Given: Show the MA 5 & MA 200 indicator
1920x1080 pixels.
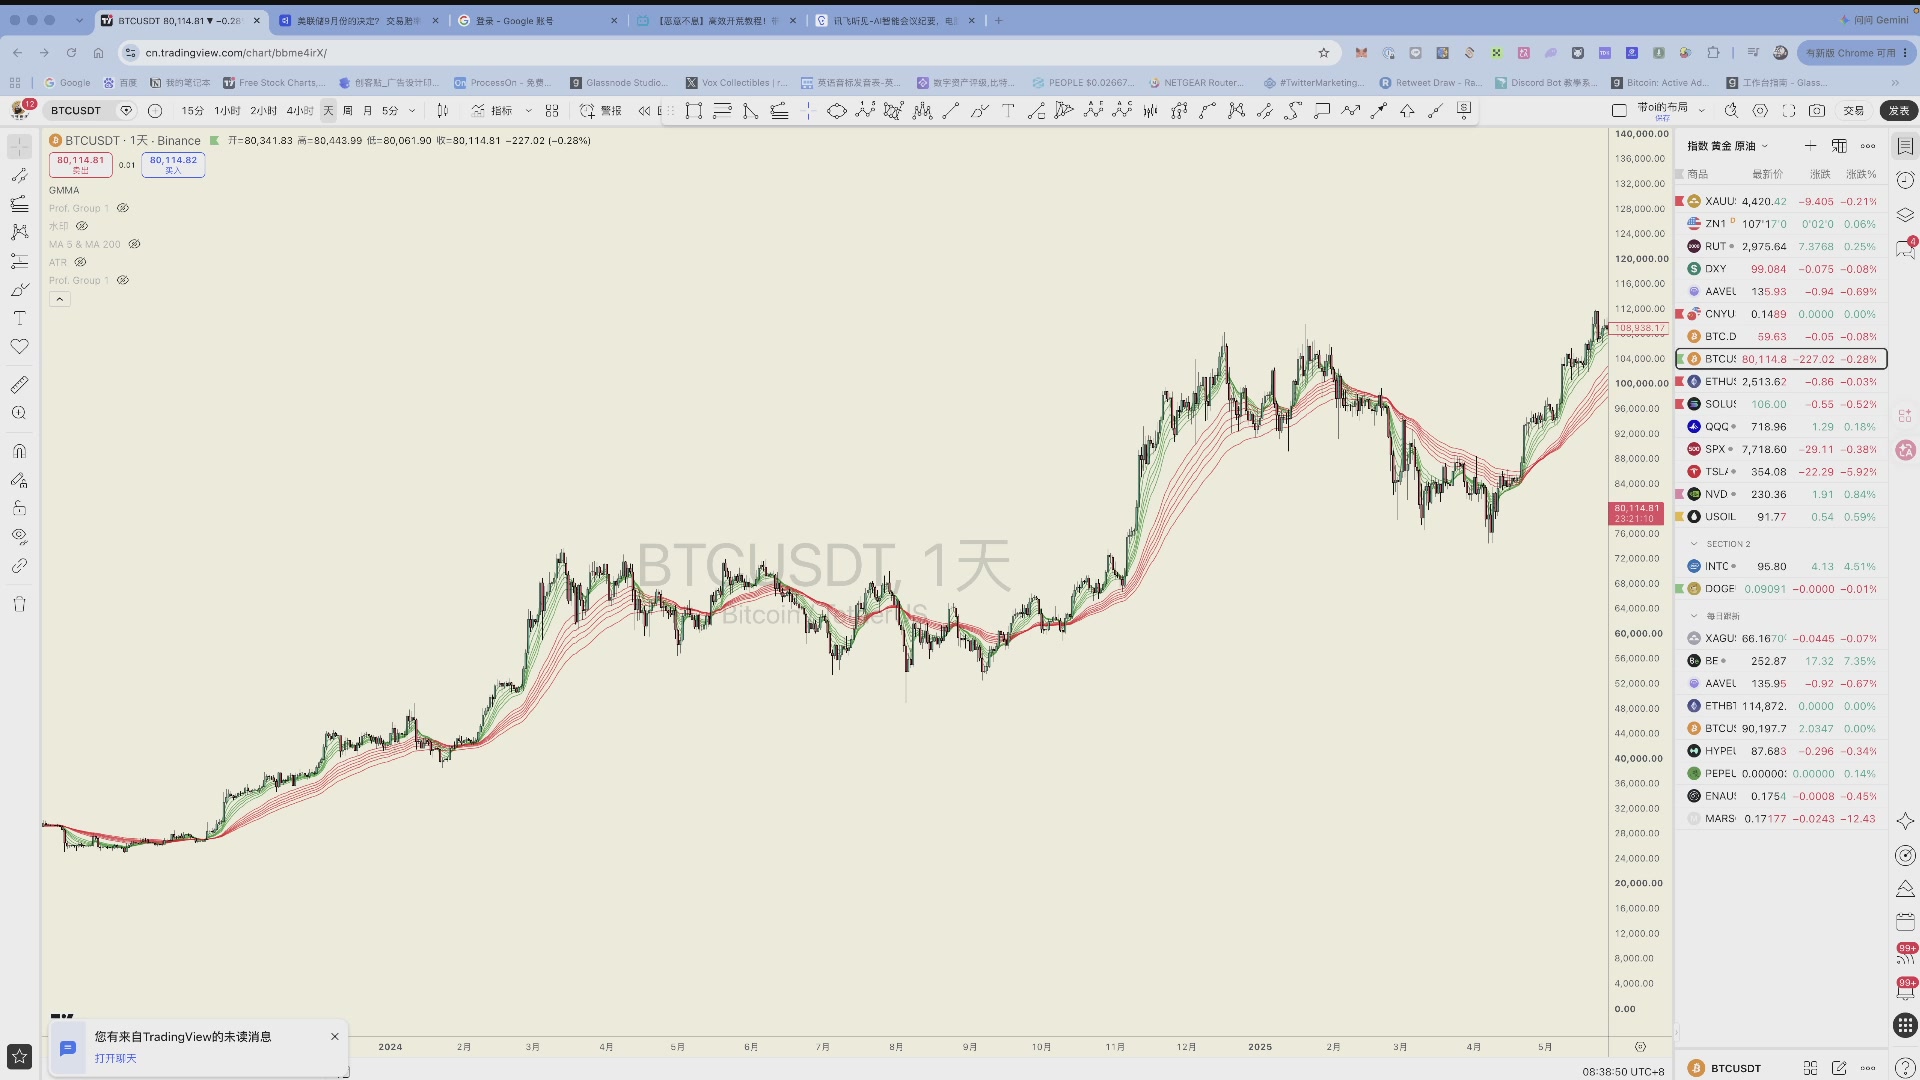Looking at the screenshot, I should point(134,244).
